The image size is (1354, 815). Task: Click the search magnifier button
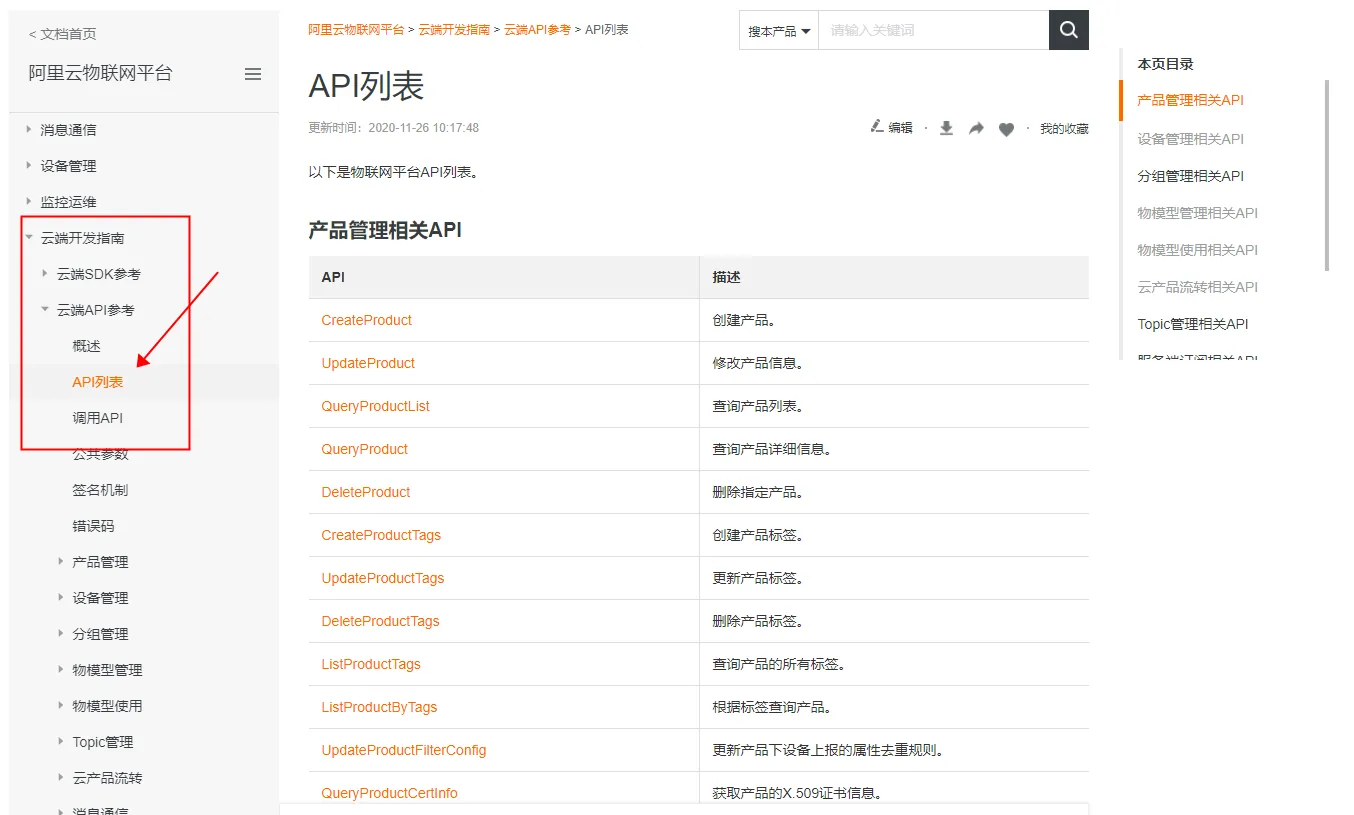1068,30
